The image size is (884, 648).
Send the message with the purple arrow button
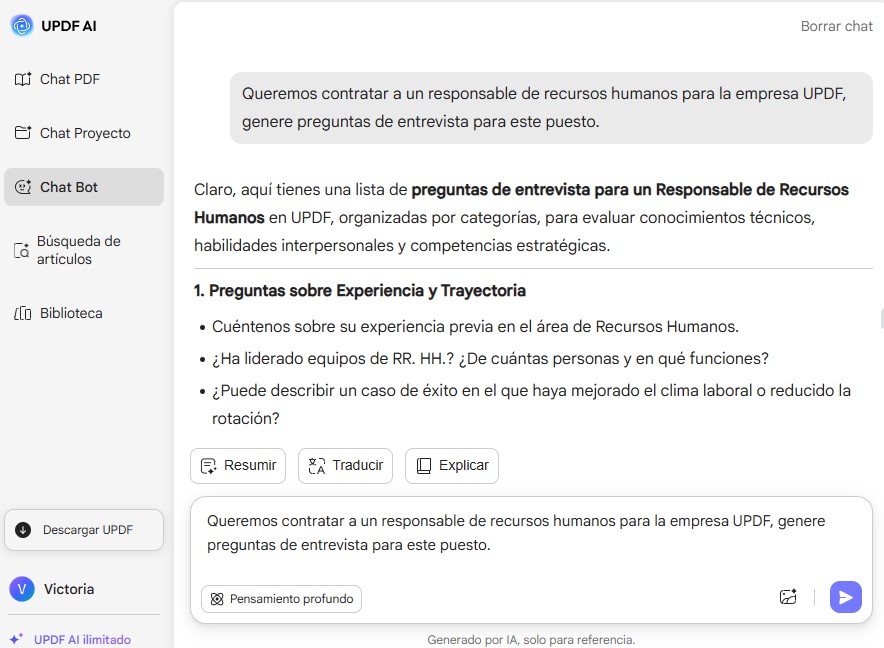pos(846,597)
